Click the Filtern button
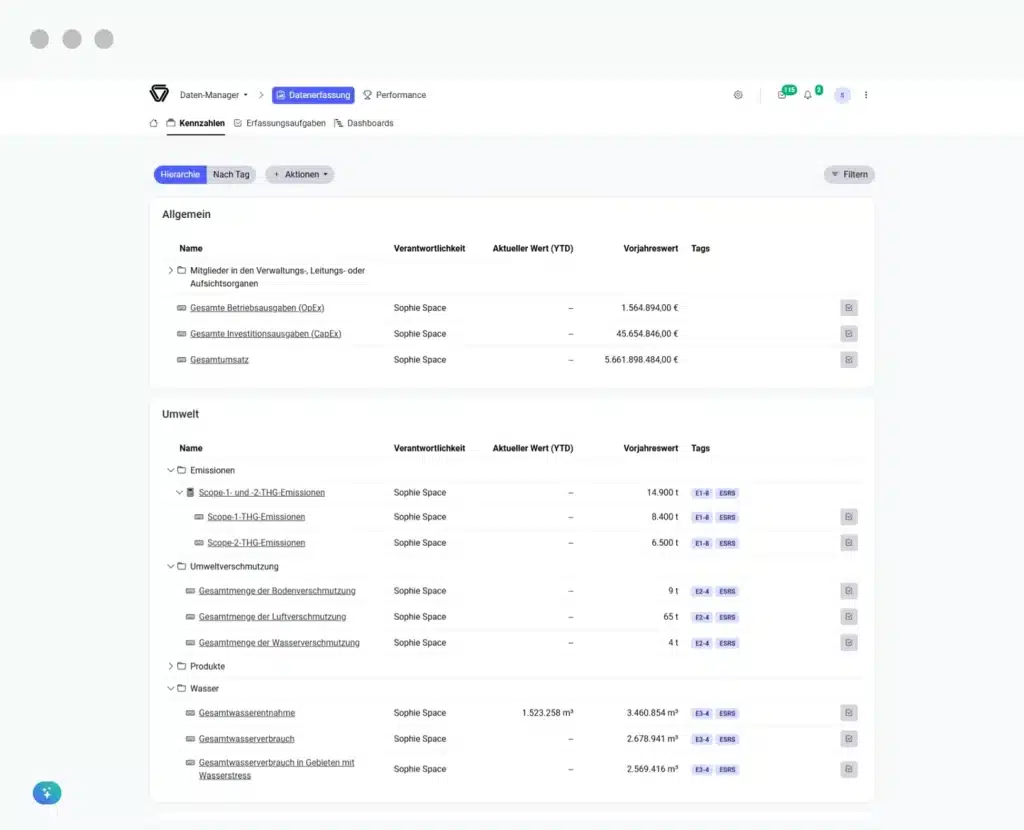Image resolution: width=1024 pixels, height=830 pixels. click(x=849, y=174)
